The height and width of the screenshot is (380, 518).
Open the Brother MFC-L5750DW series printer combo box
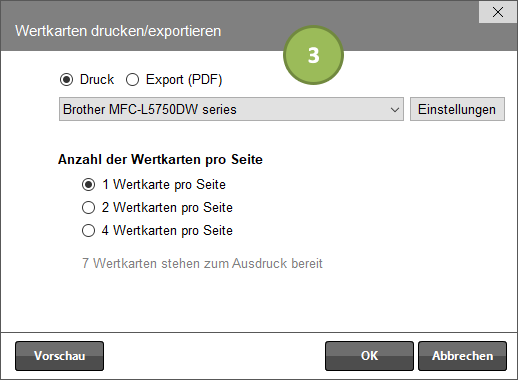(x=231, y=109)
